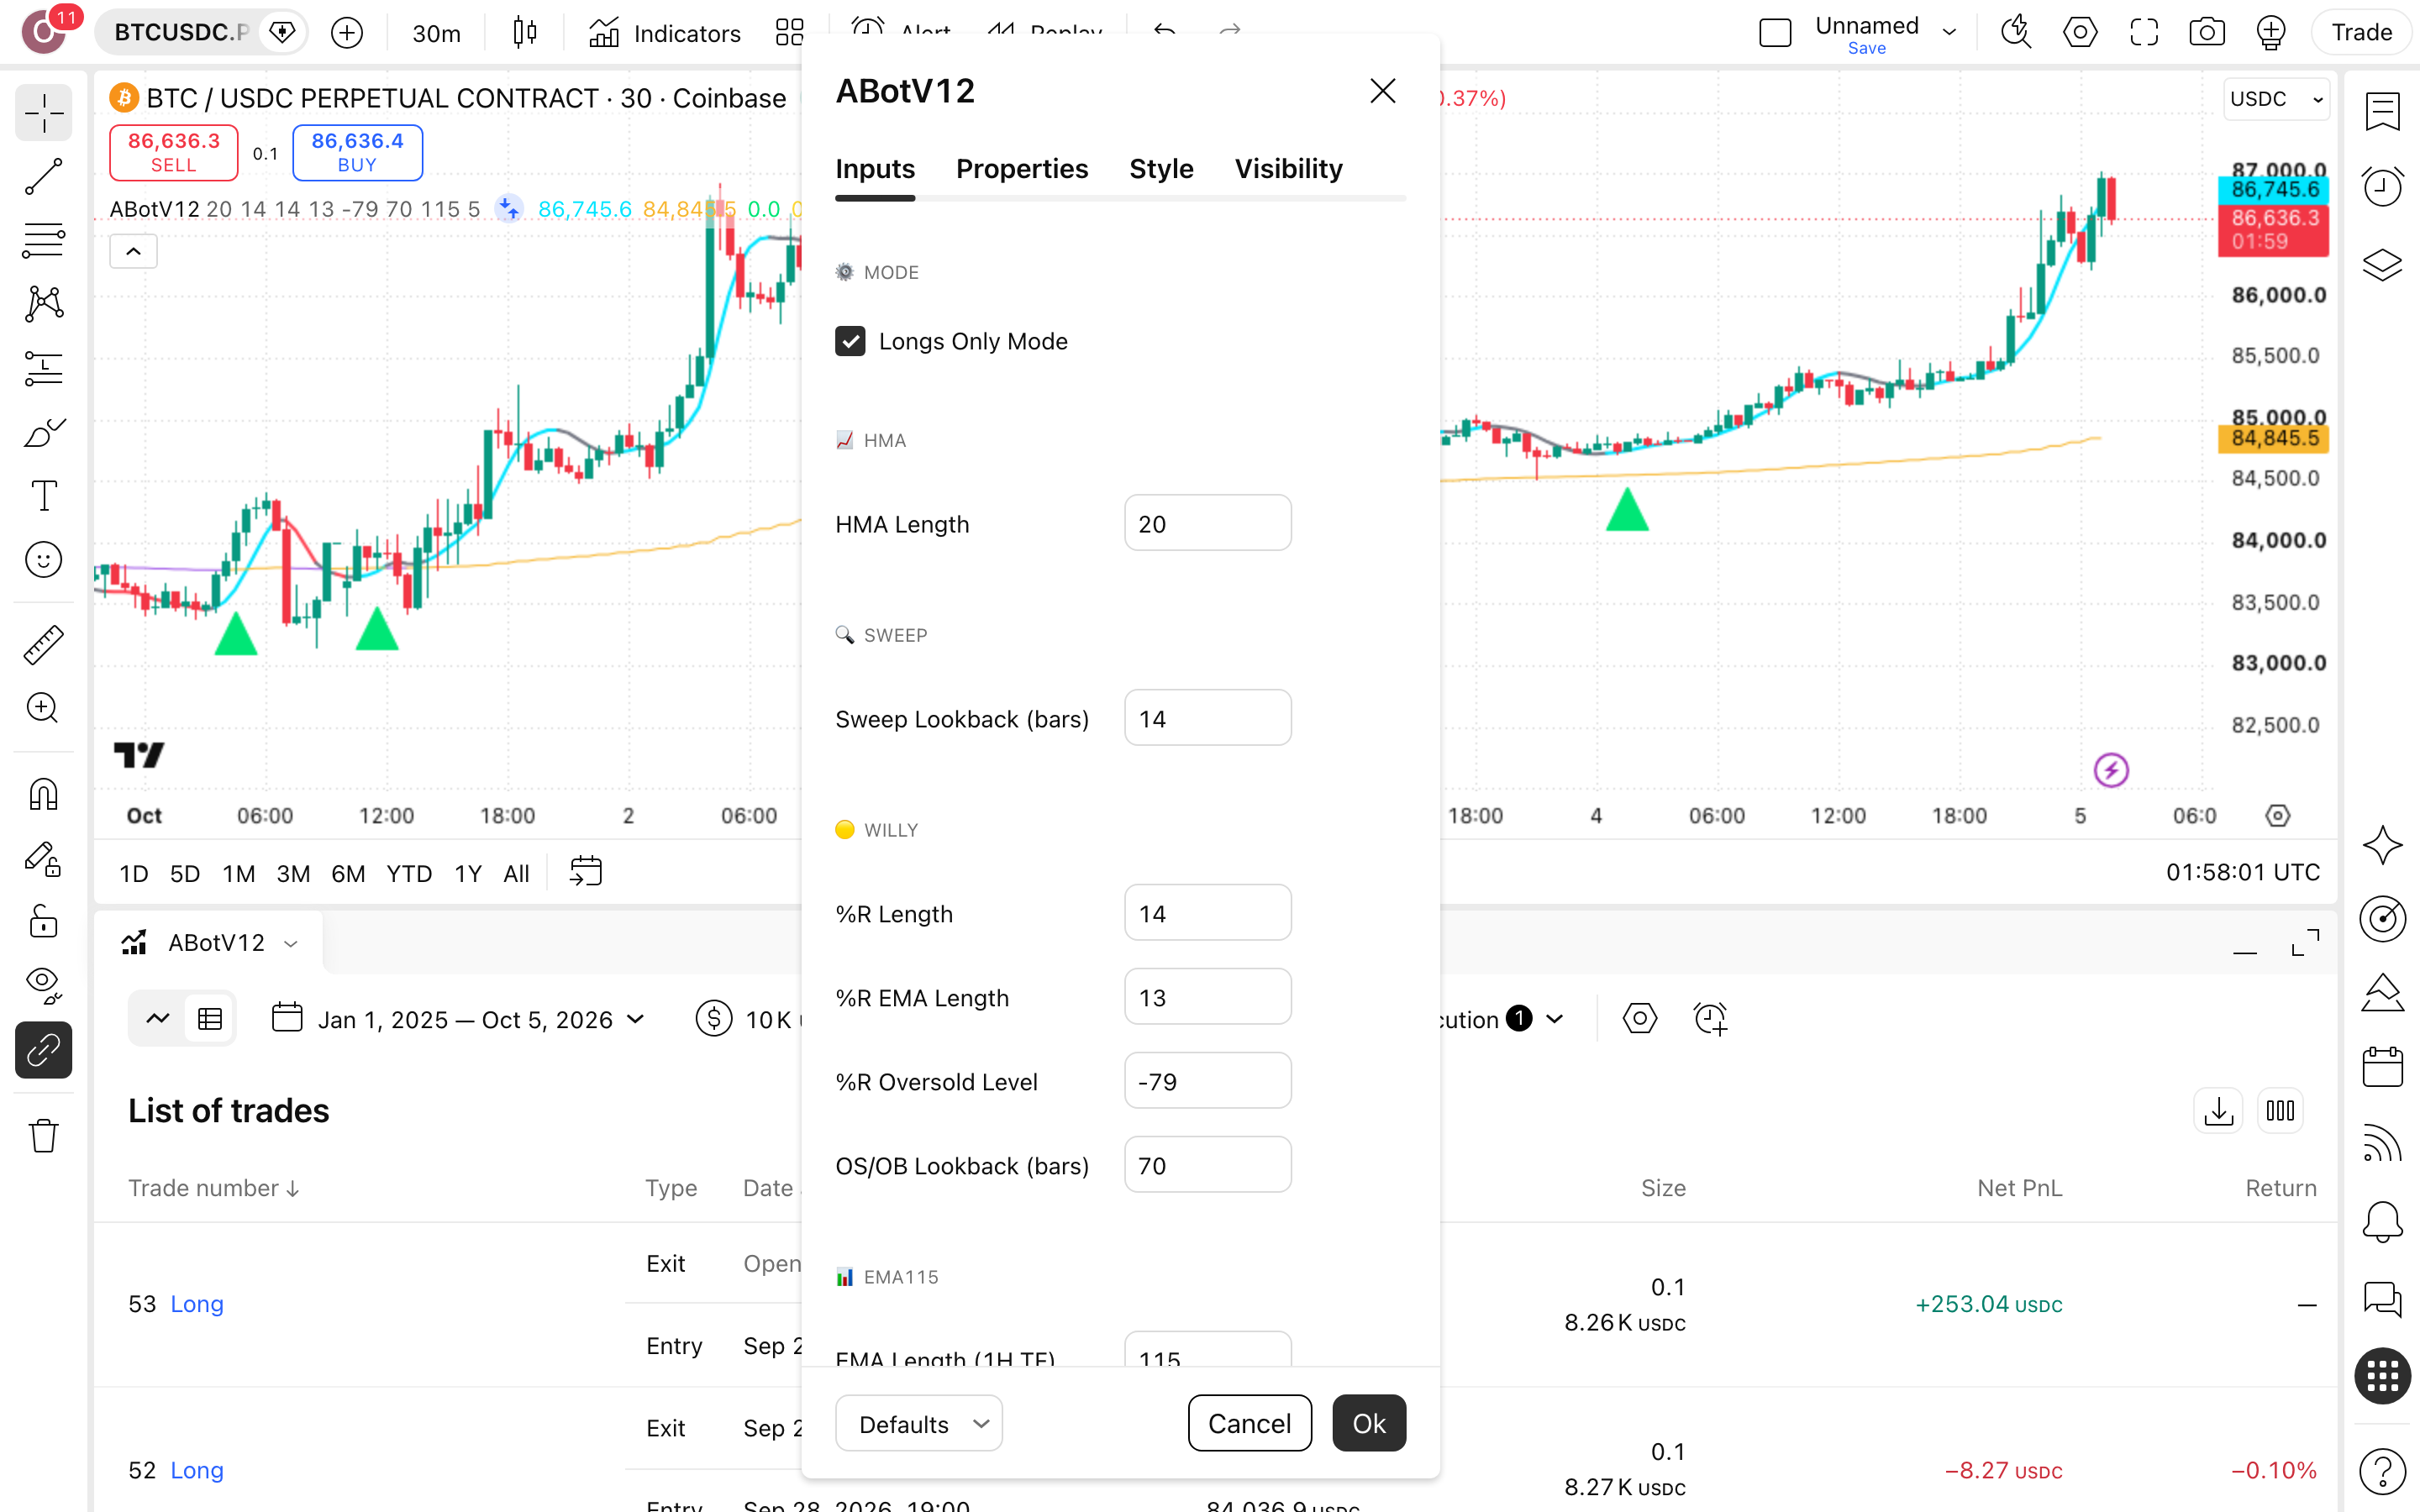
Task: Switch to the Properties tab
Action: point(1022,169)
